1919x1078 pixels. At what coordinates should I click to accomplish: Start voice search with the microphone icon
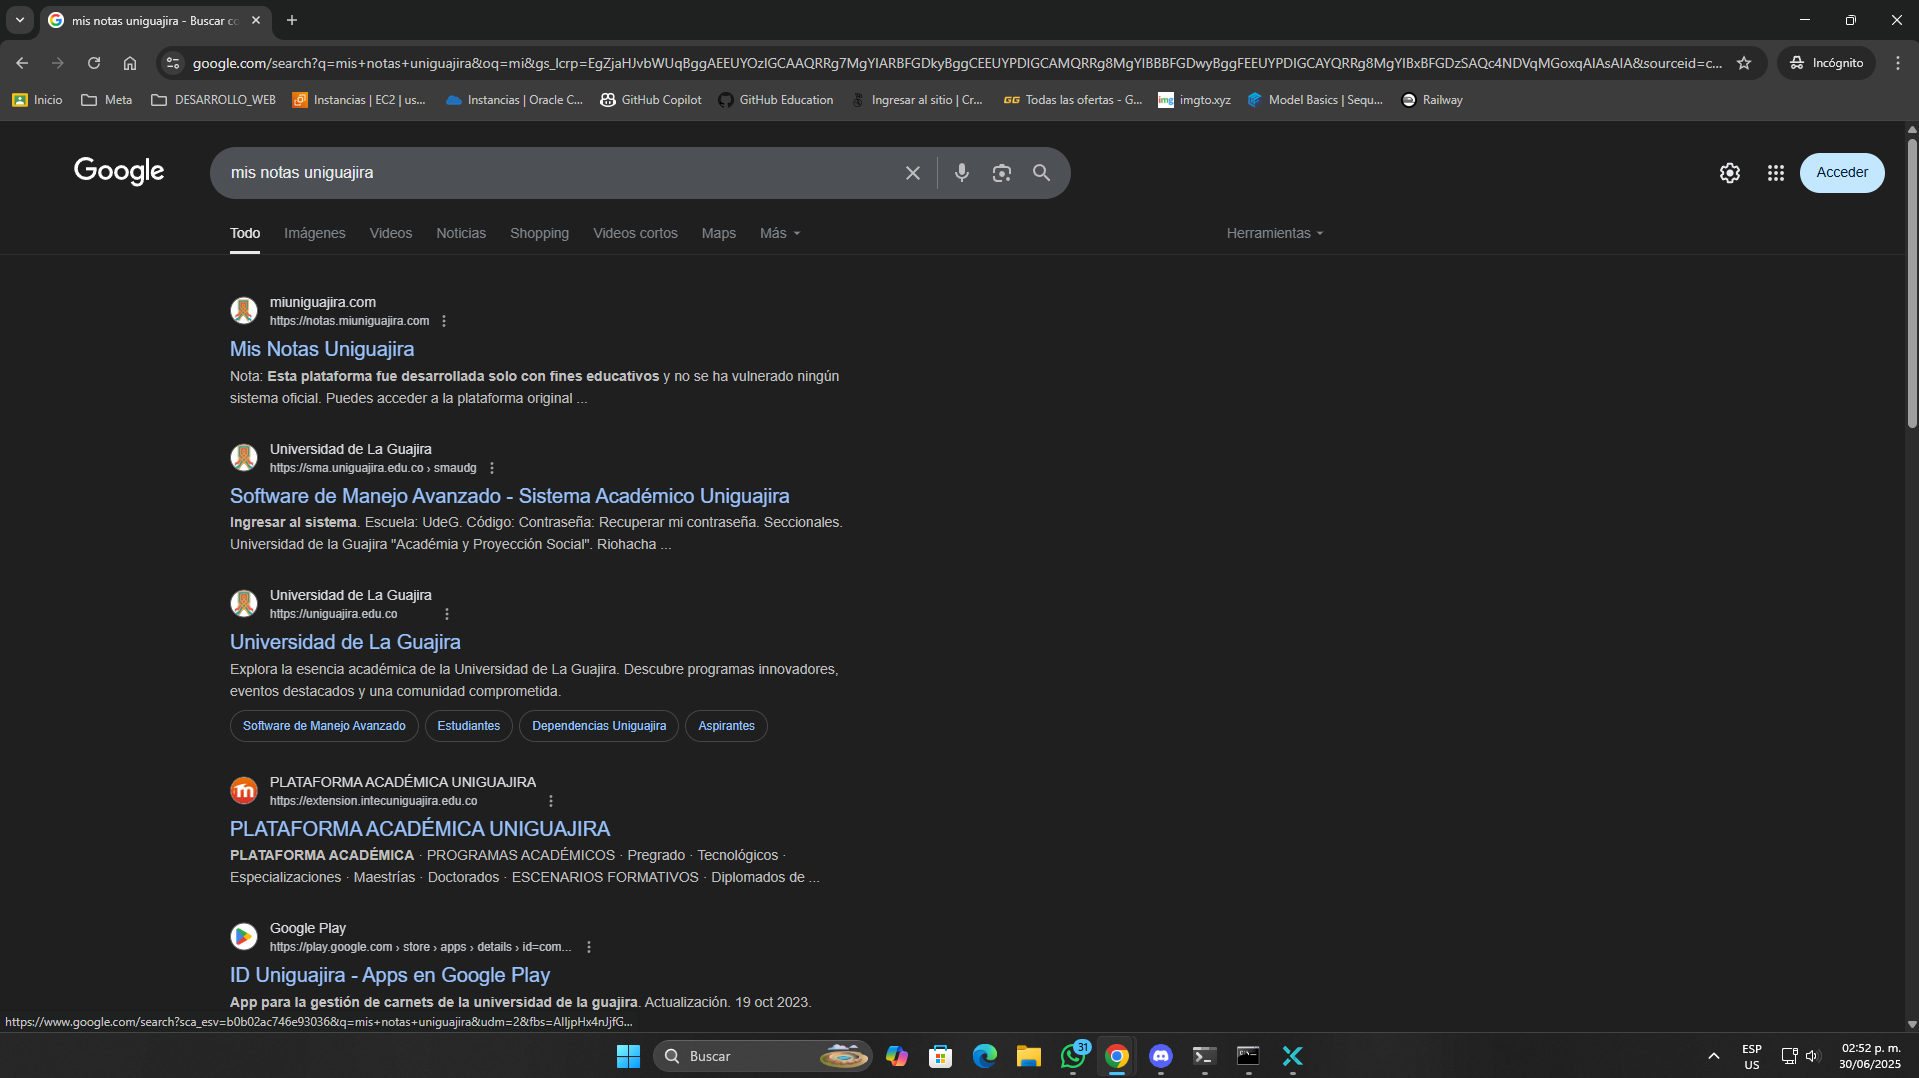[x=961, y=173]
